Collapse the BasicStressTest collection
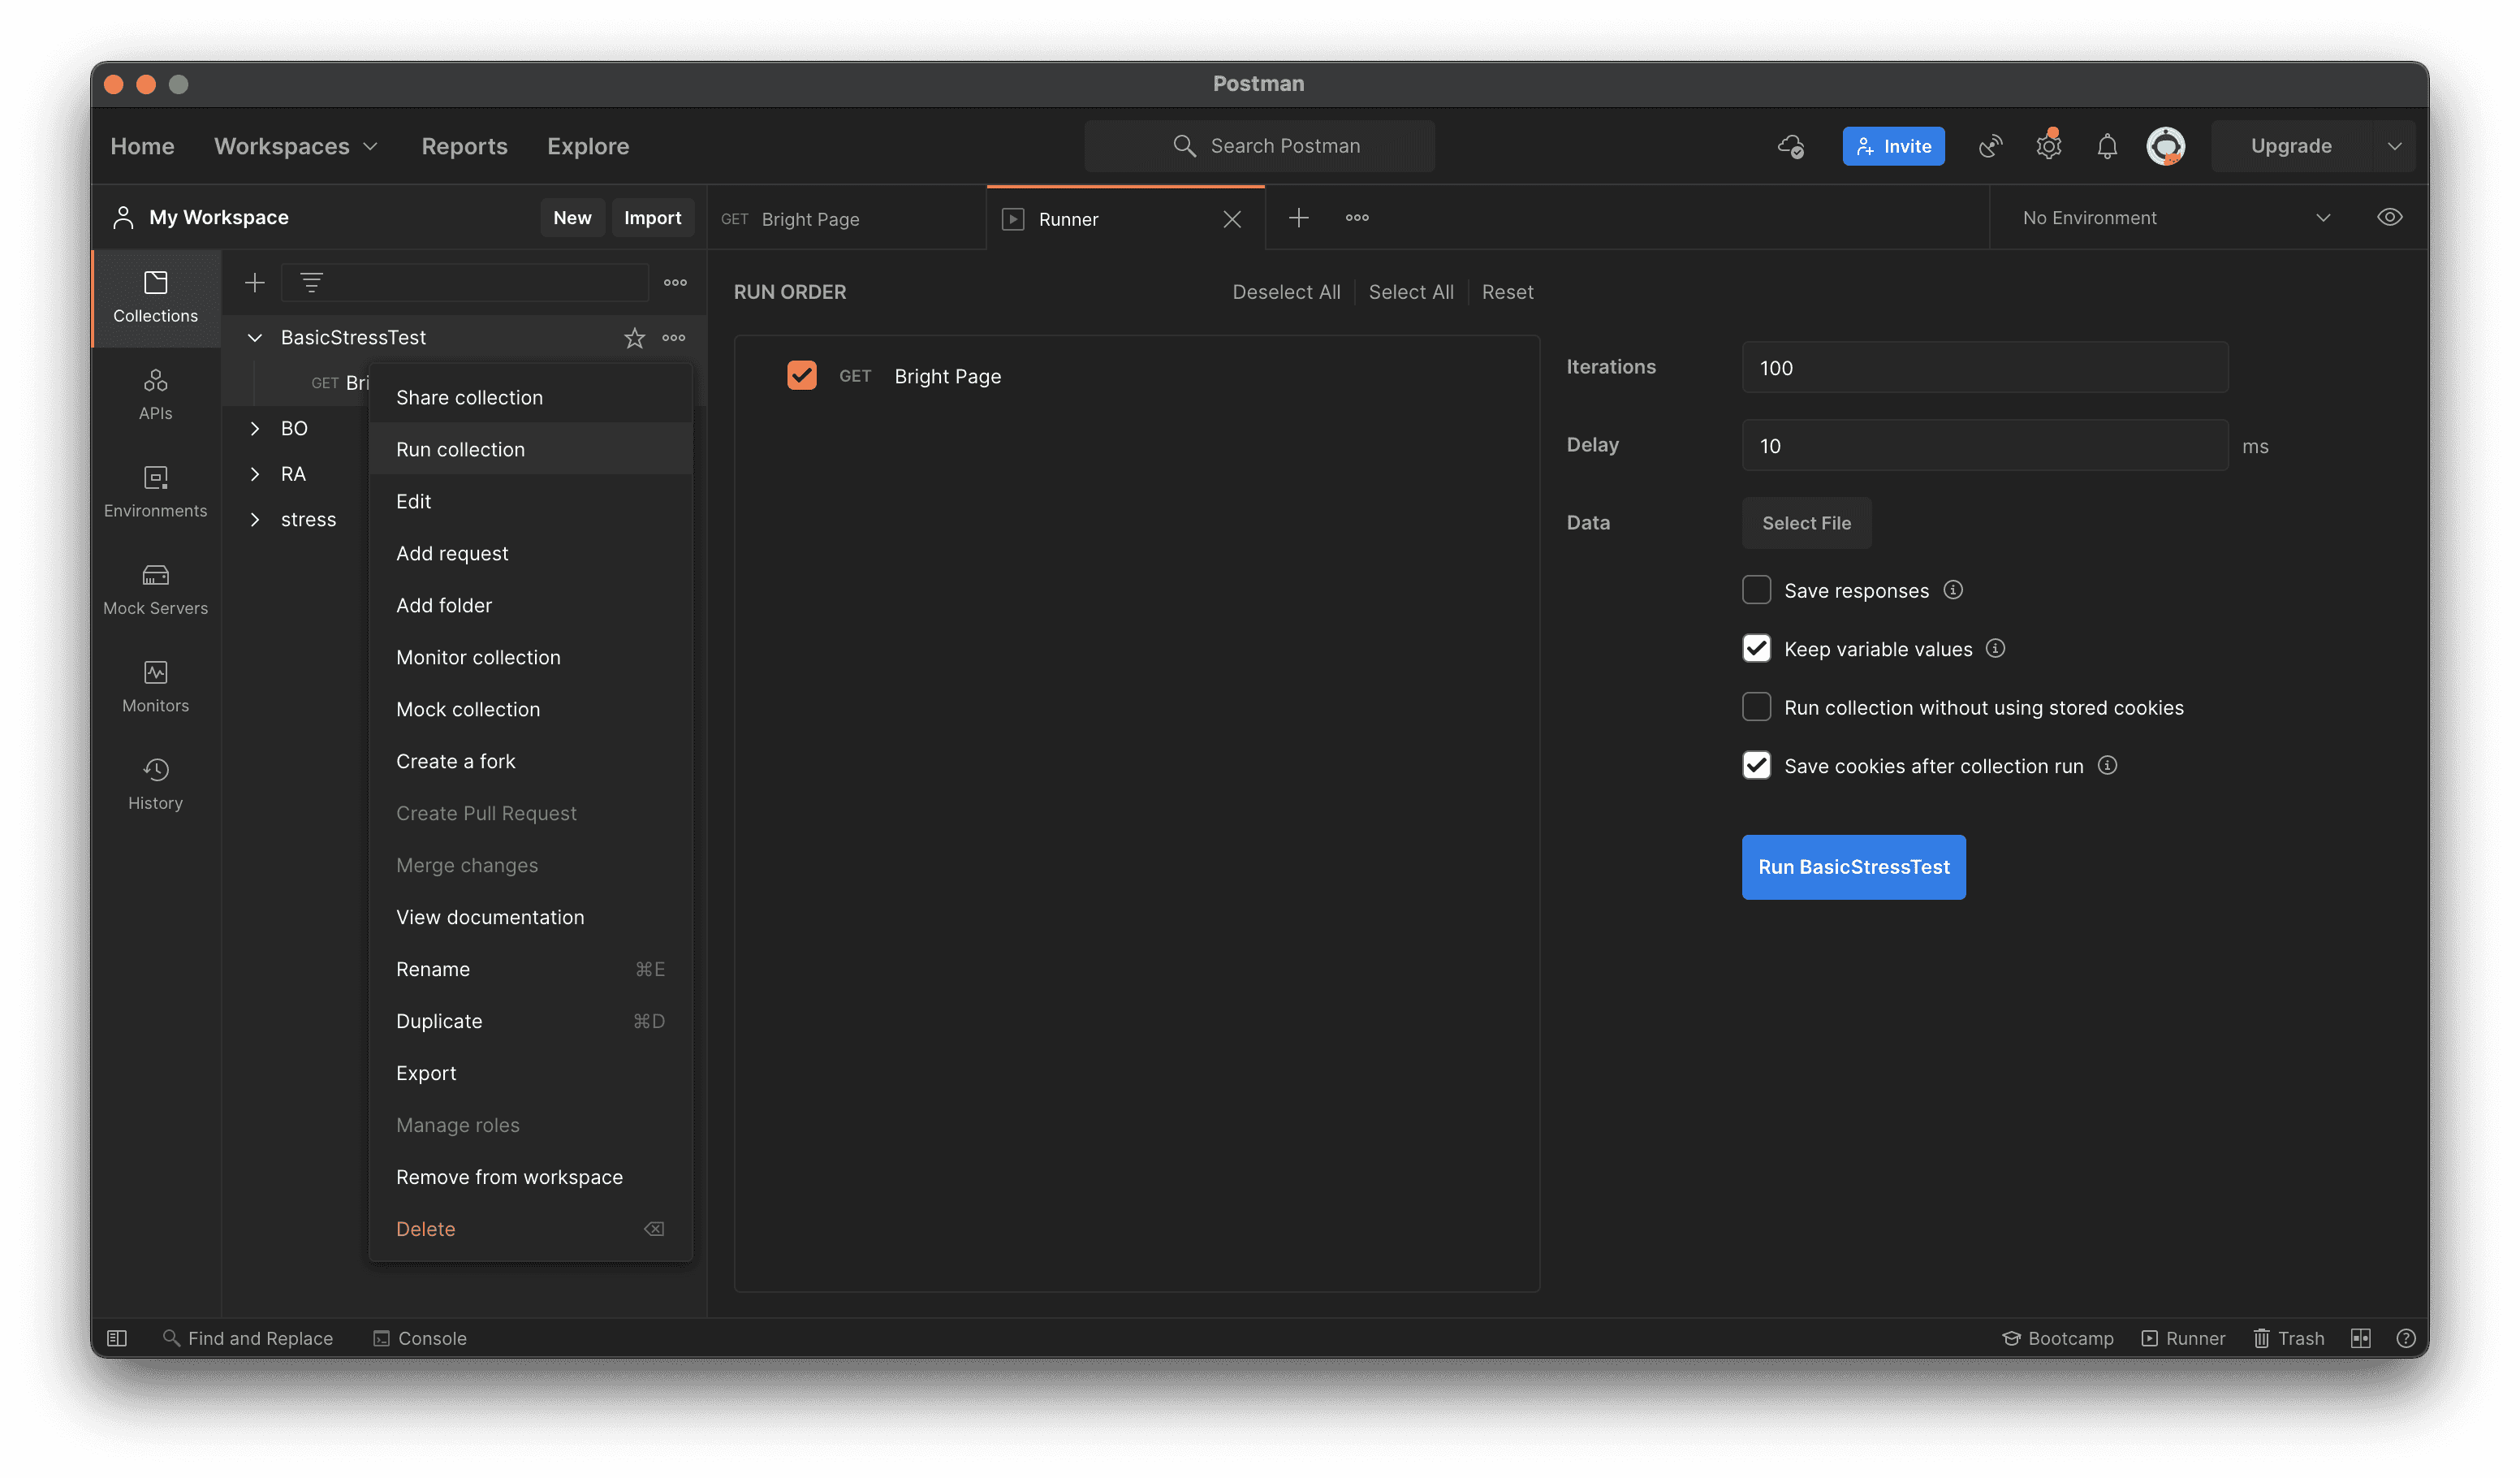The height and width of the screenshot is (1478, 2520). click(x=255, y=338)
